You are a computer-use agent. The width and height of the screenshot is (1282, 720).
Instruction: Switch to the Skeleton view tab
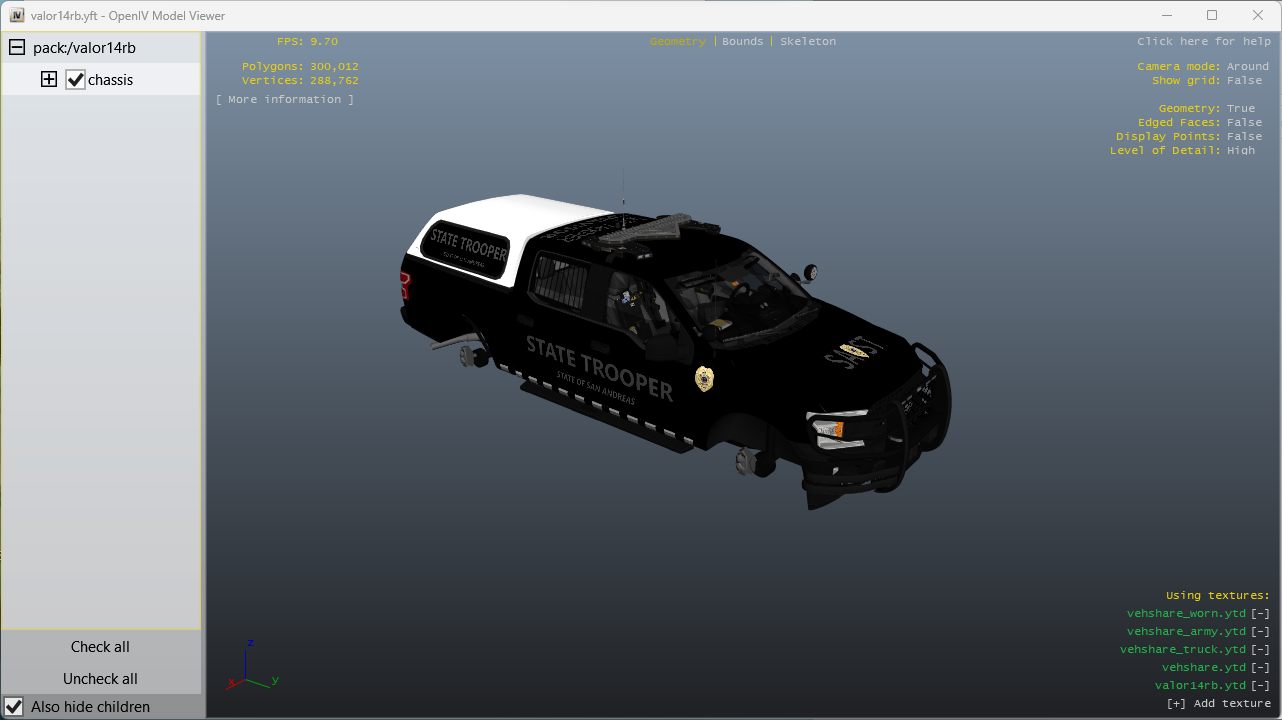807,42
